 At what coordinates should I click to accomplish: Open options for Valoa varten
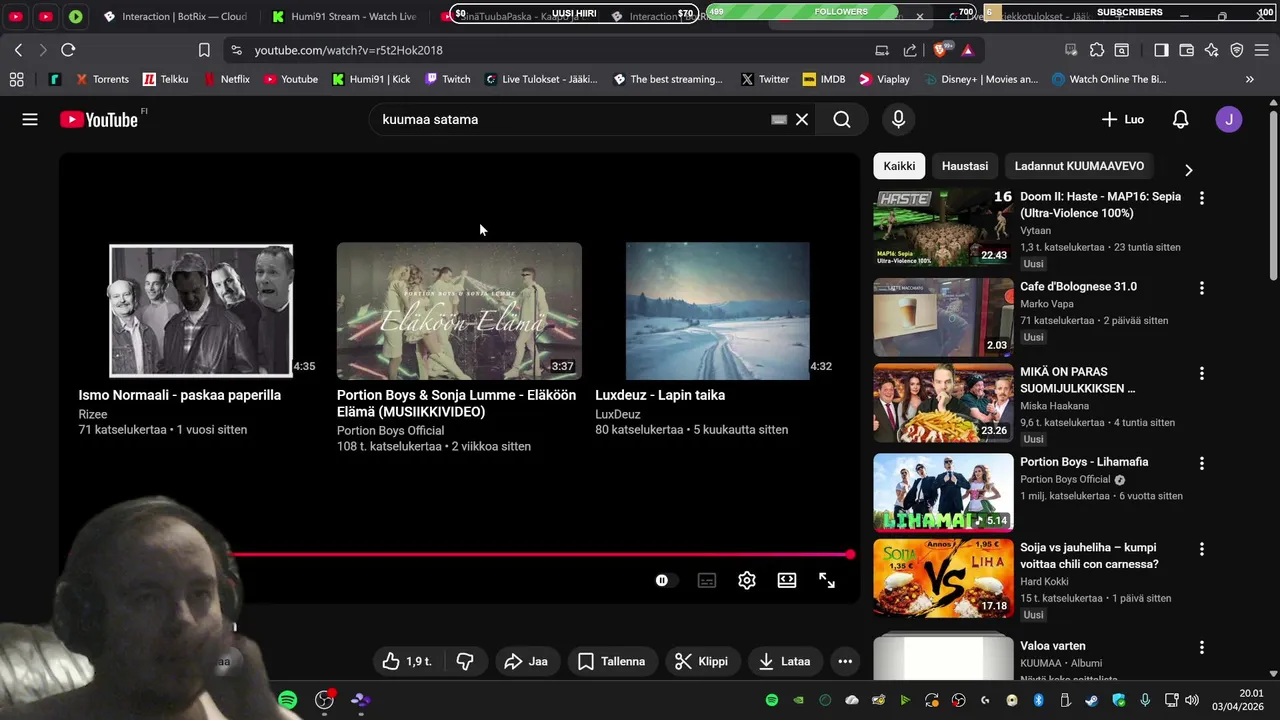(x=1201, y=647)
